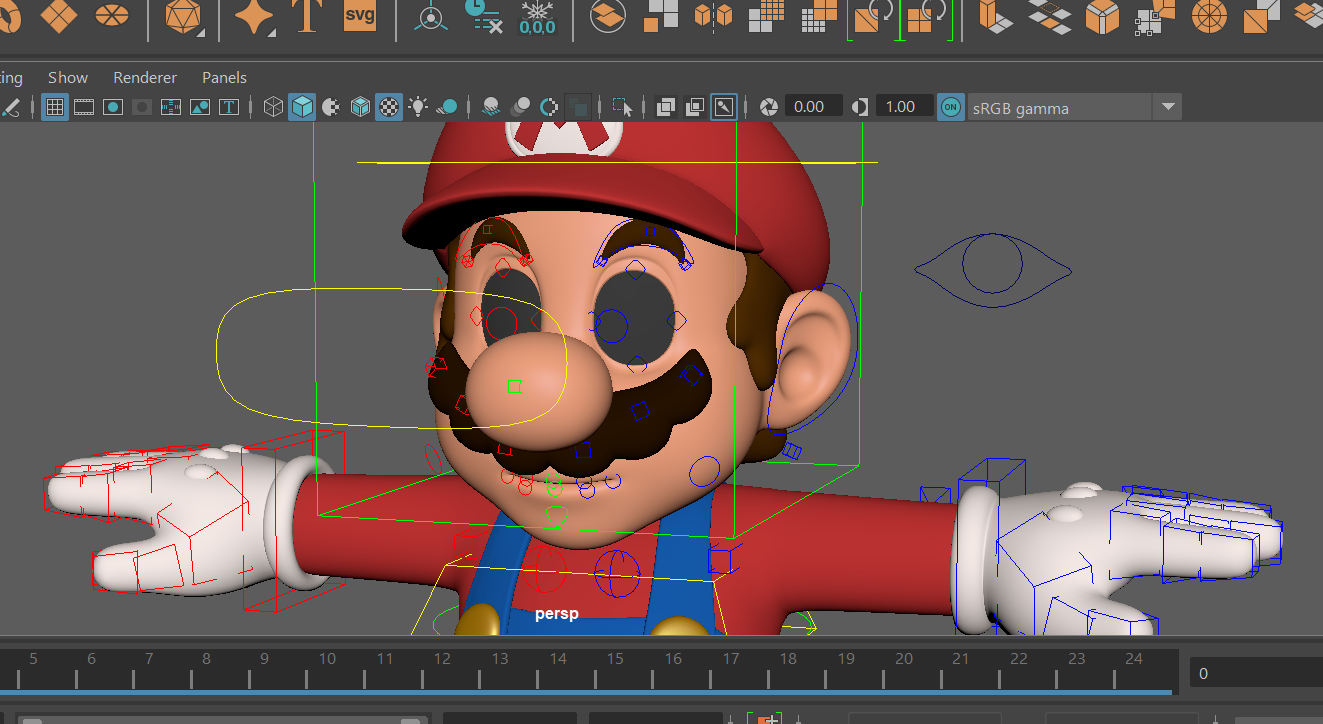Image resolution: width=1323 pixels, height=724 pixels.
Task: Toggle viewport shadows icon
Action: pos(447,107)
